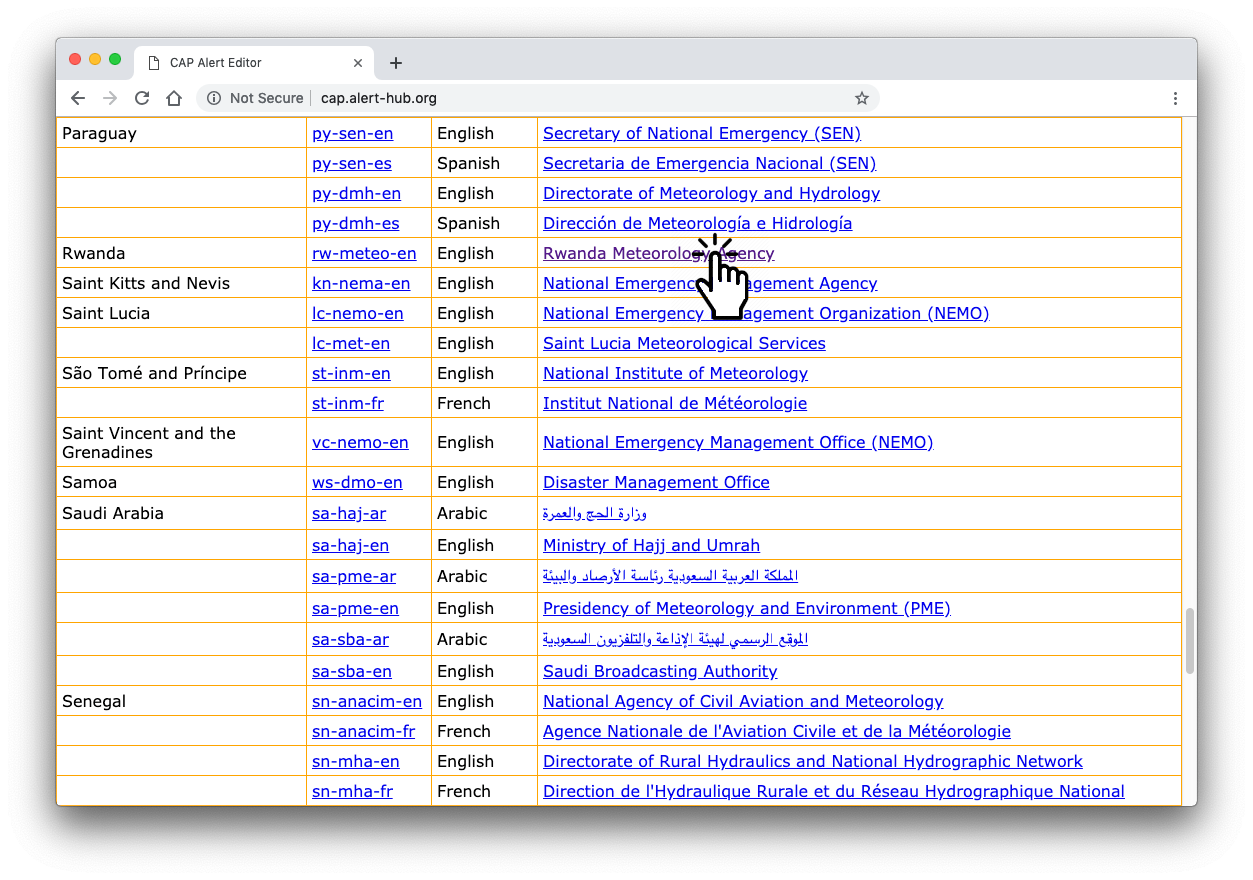Open the Arabic link in sa-pme-ar row
This screenshot has height=880, width=1253.
pyautogui.click(x=670, y=576)
